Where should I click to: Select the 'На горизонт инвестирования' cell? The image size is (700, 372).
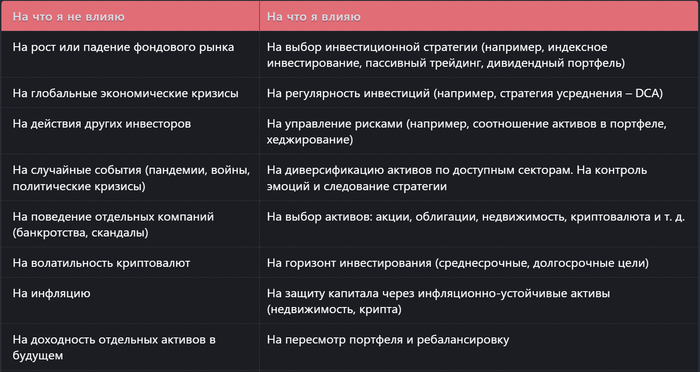[x=479, y=262]
